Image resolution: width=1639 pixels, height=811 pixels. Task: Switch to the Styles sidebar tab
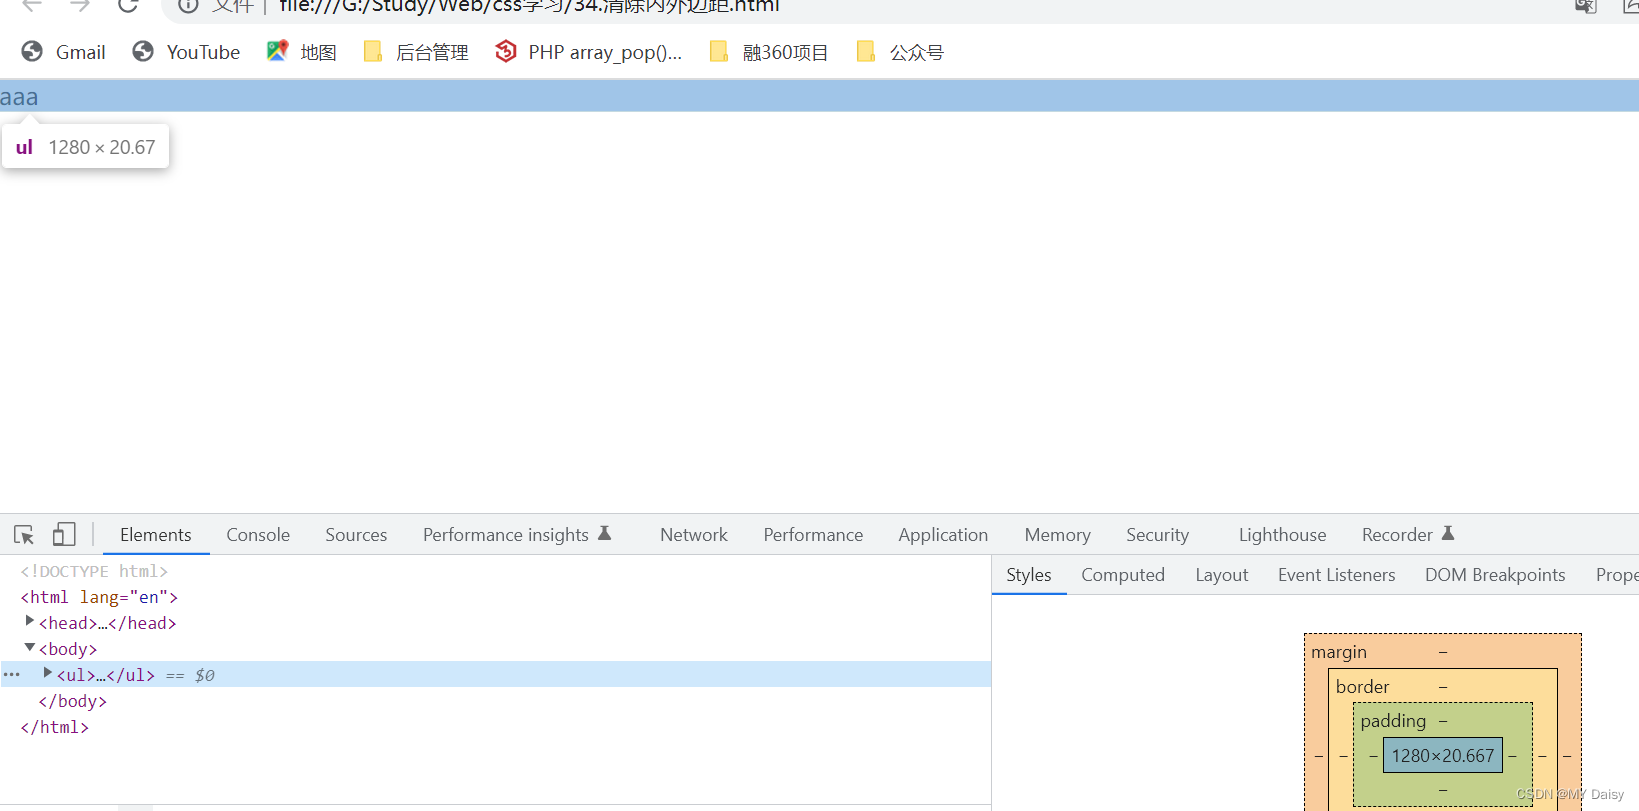click(1029, 575)
